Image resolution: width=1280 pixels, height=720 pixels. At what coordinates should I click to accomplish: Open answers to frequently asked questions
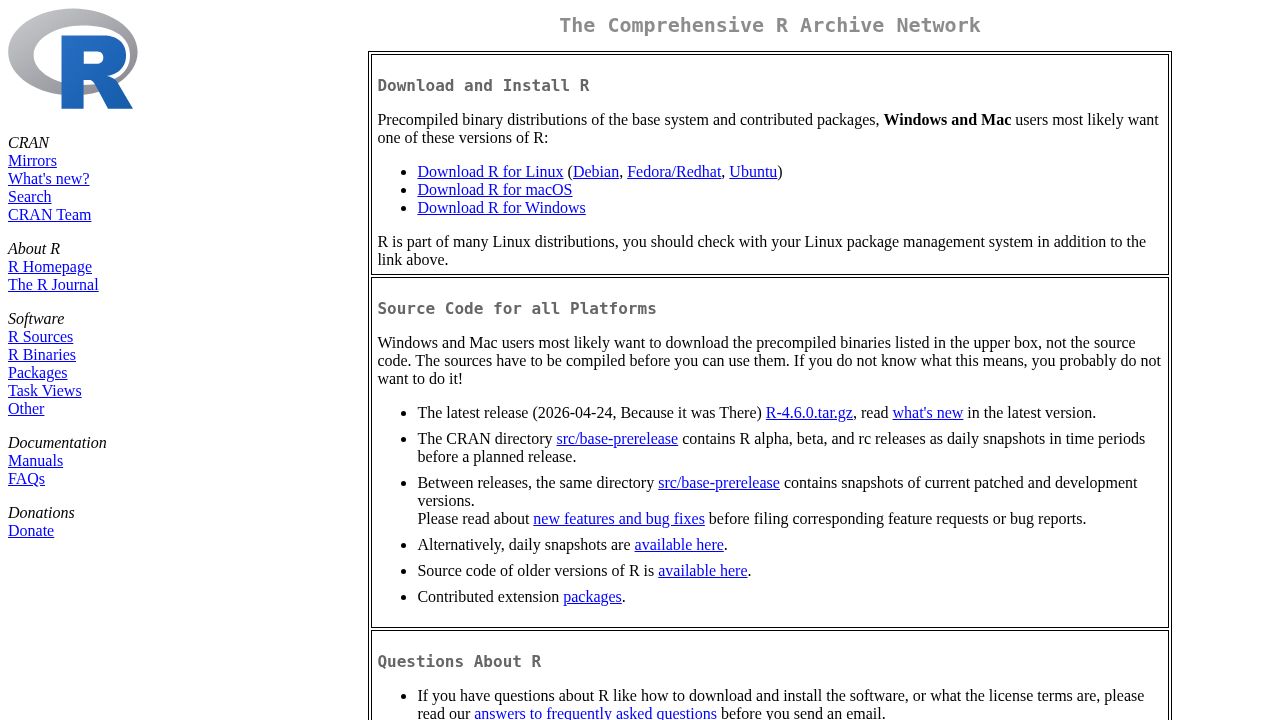[x=595, y=713]
